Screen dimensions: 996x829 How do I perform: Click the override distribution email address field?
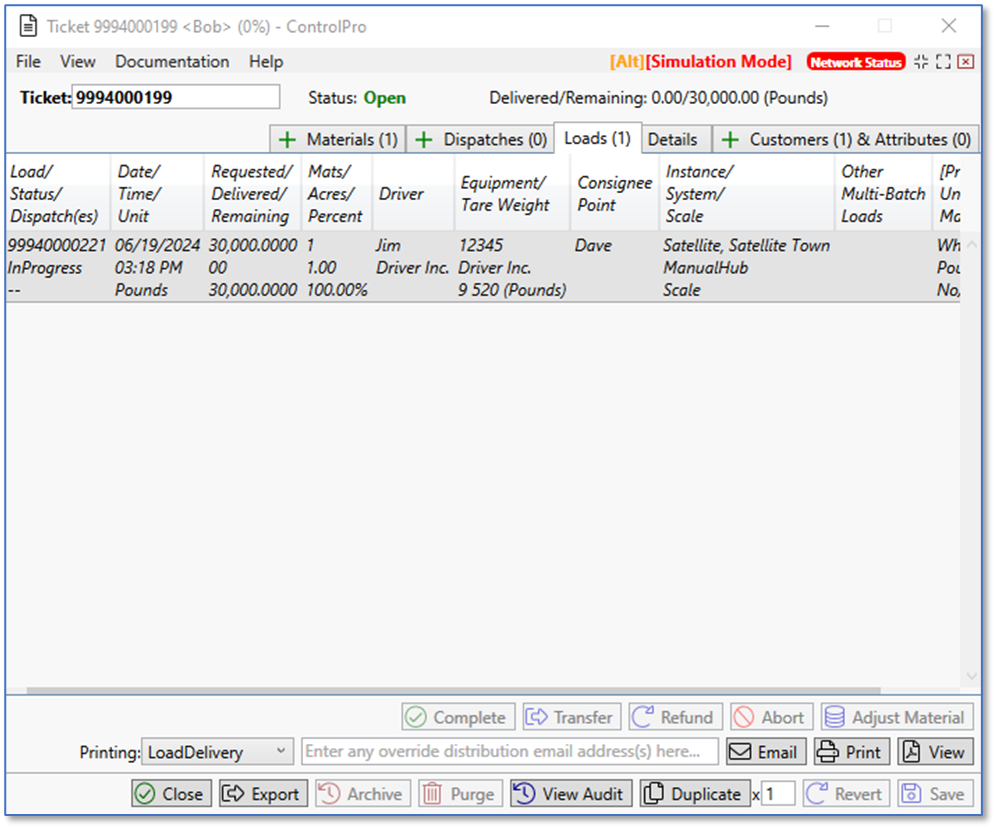510,752
